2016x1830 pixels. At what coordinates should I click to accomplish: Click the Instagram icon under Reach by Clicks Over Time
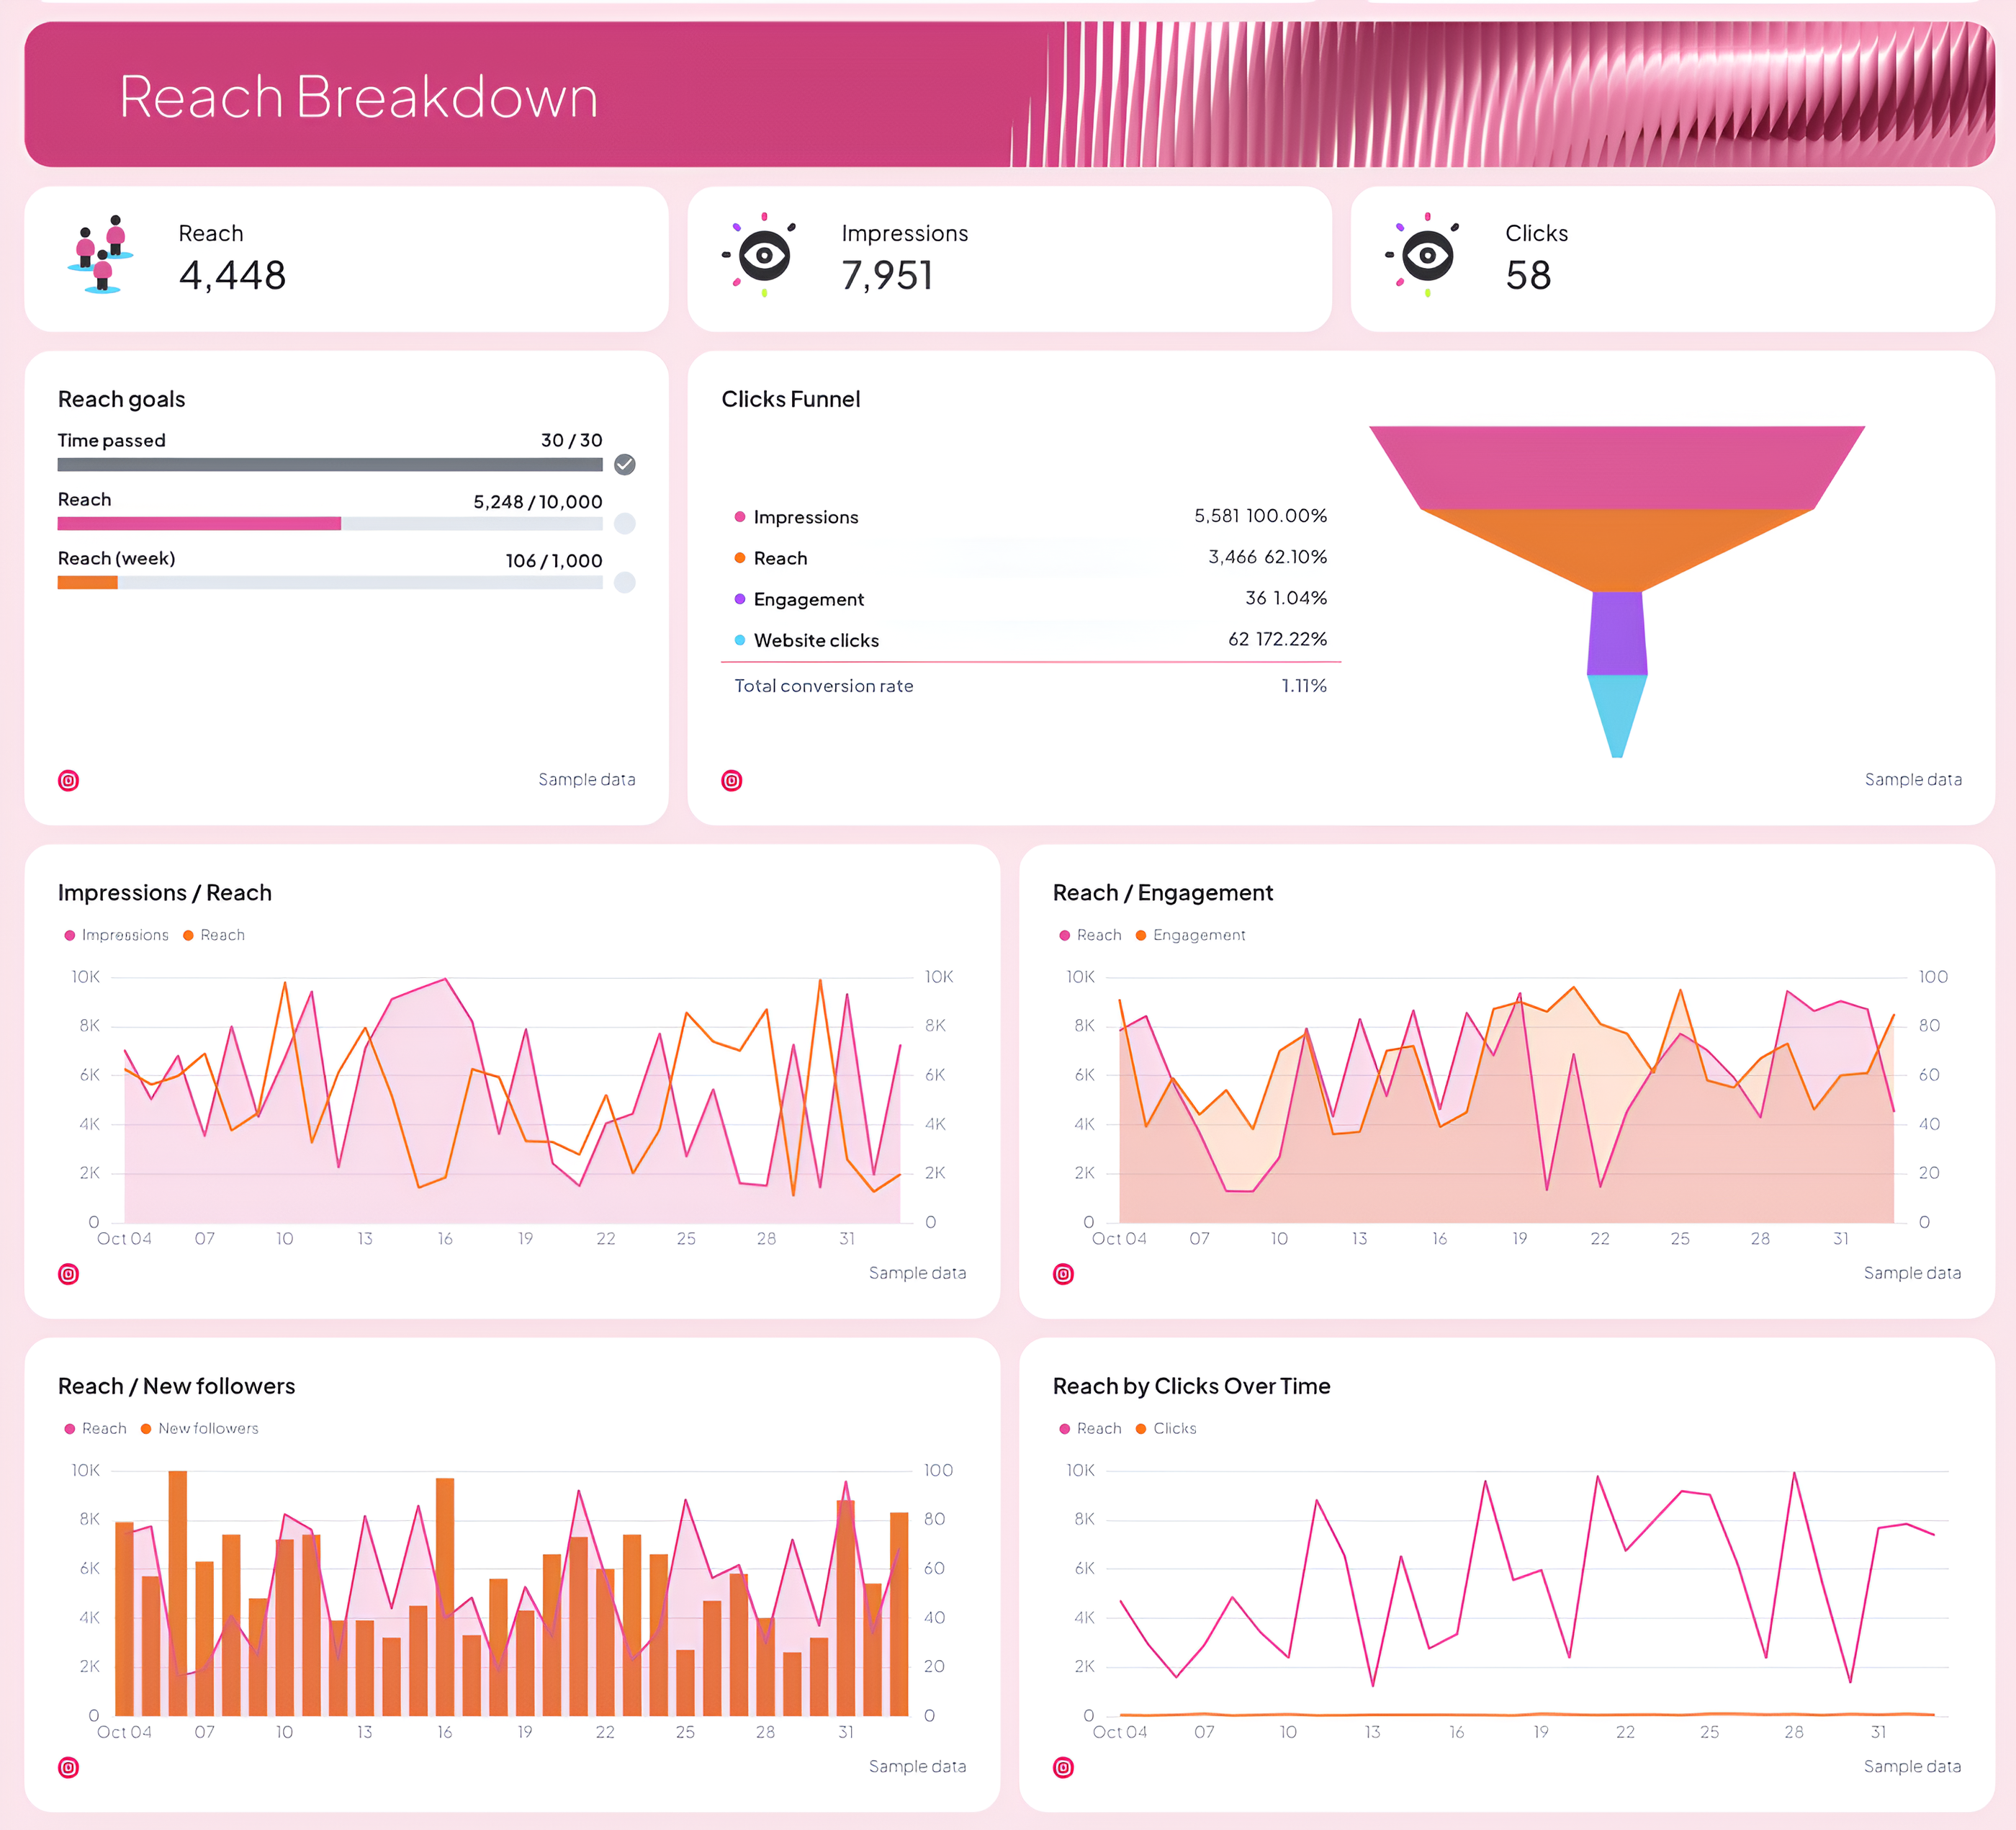click(1062, 1767)
